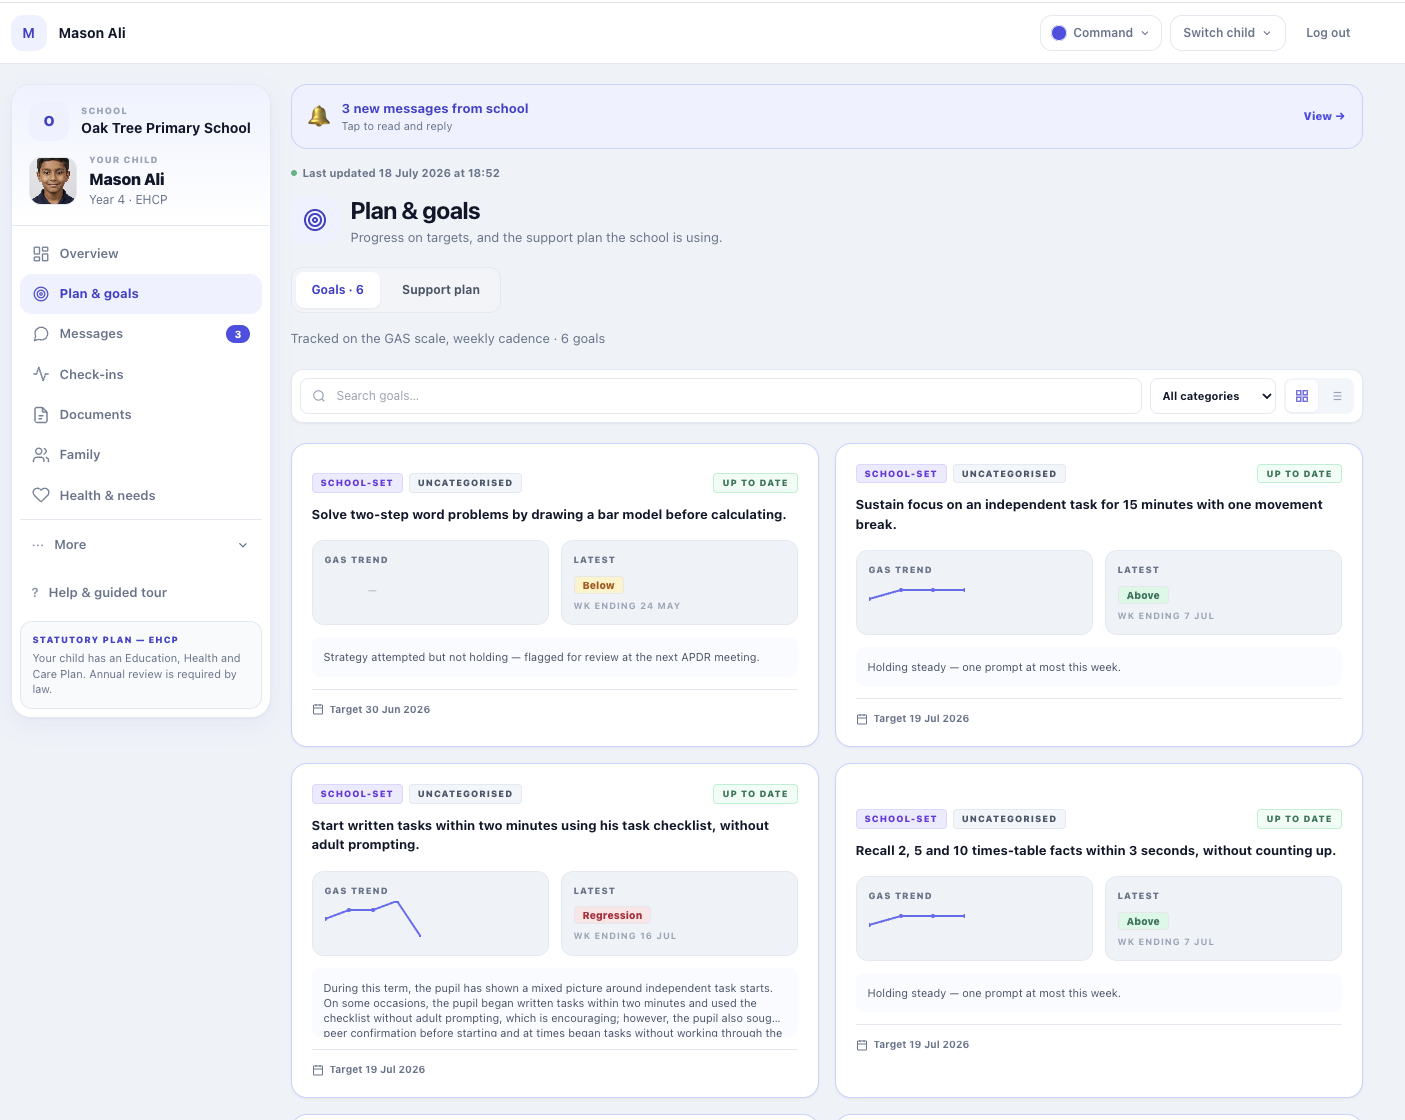Click the Oak Tree school O badge
Viewport: 1405px width, 1120px height.
coord(49,121)
